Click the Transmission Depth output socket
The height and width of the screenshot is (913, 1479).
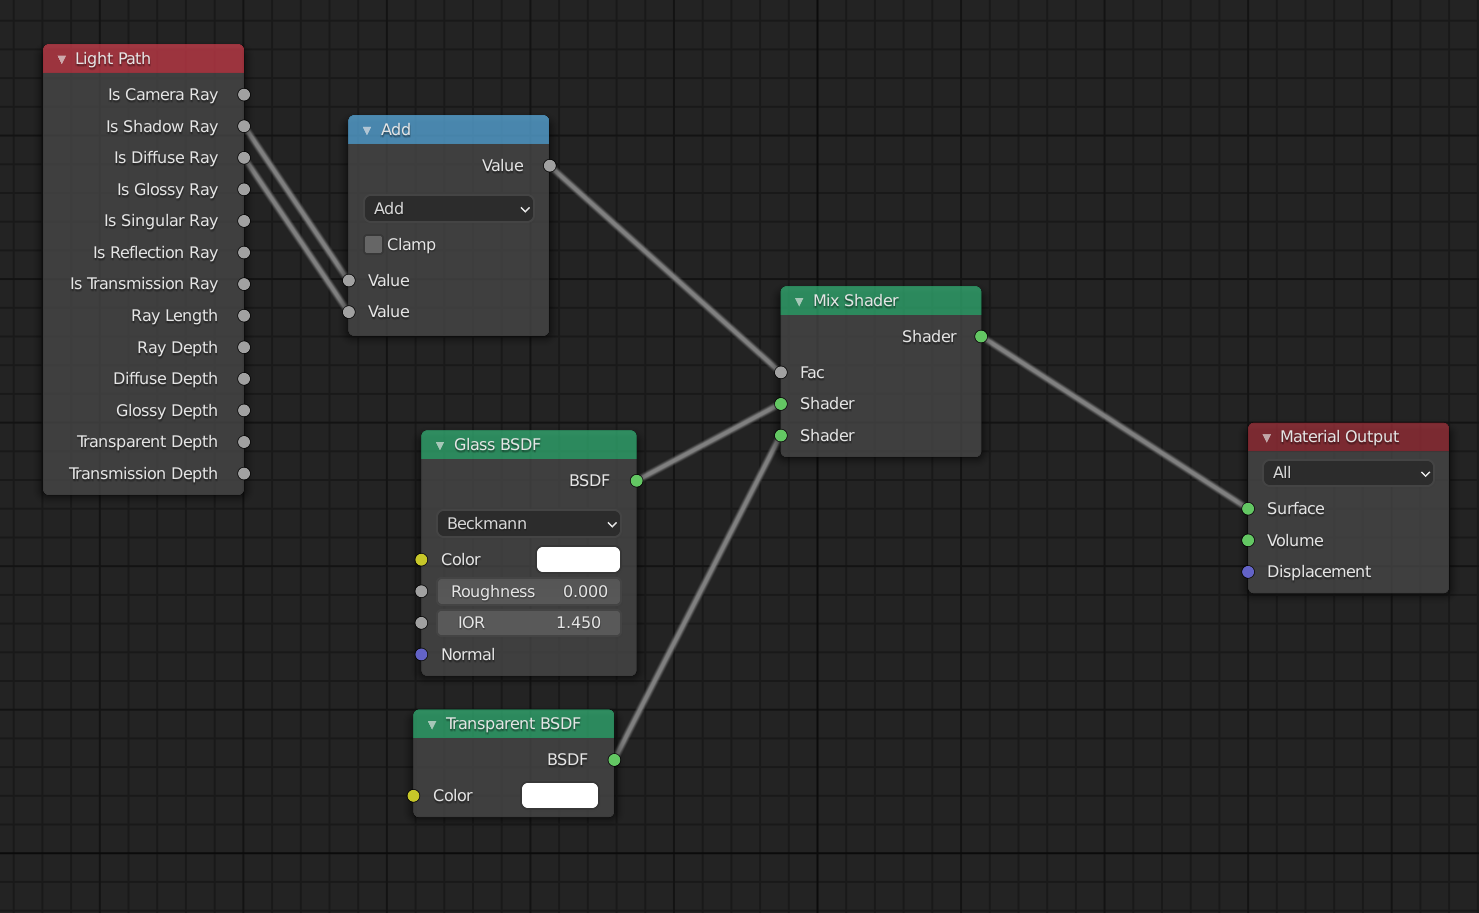tap(244, 473)
